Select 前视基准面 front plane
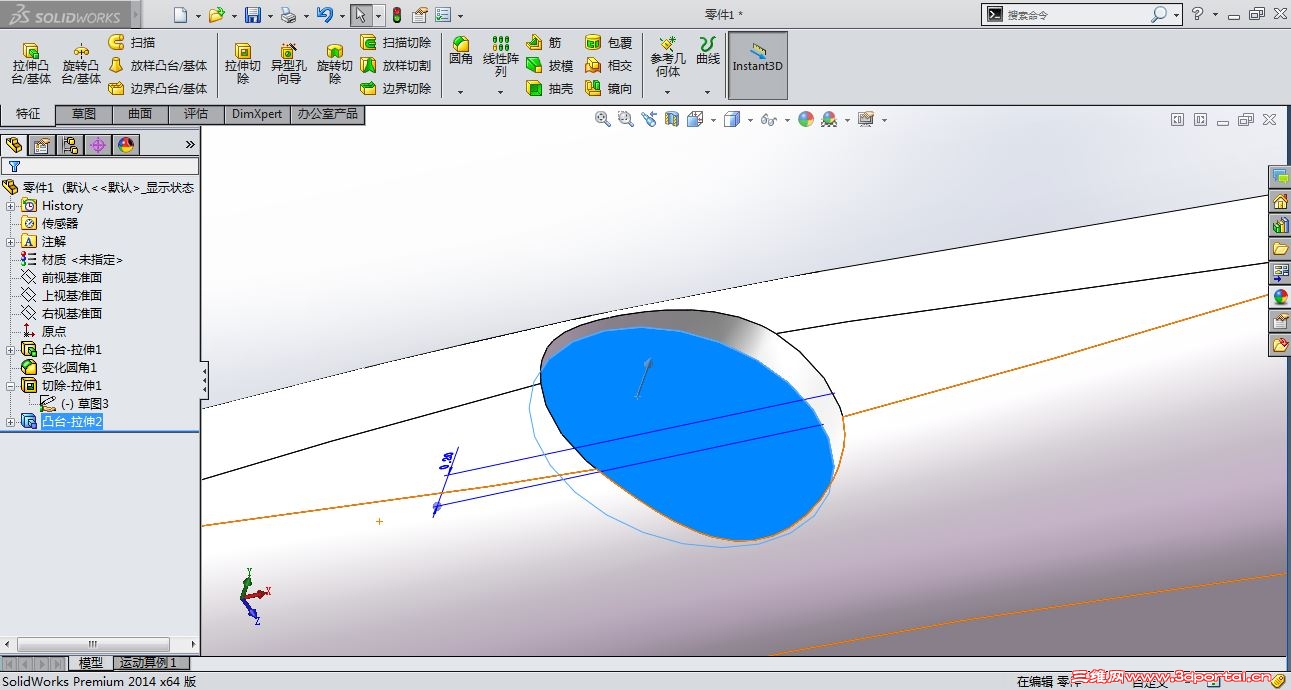This screenshot has height=690, width=1291. click(x=71, y=278)
